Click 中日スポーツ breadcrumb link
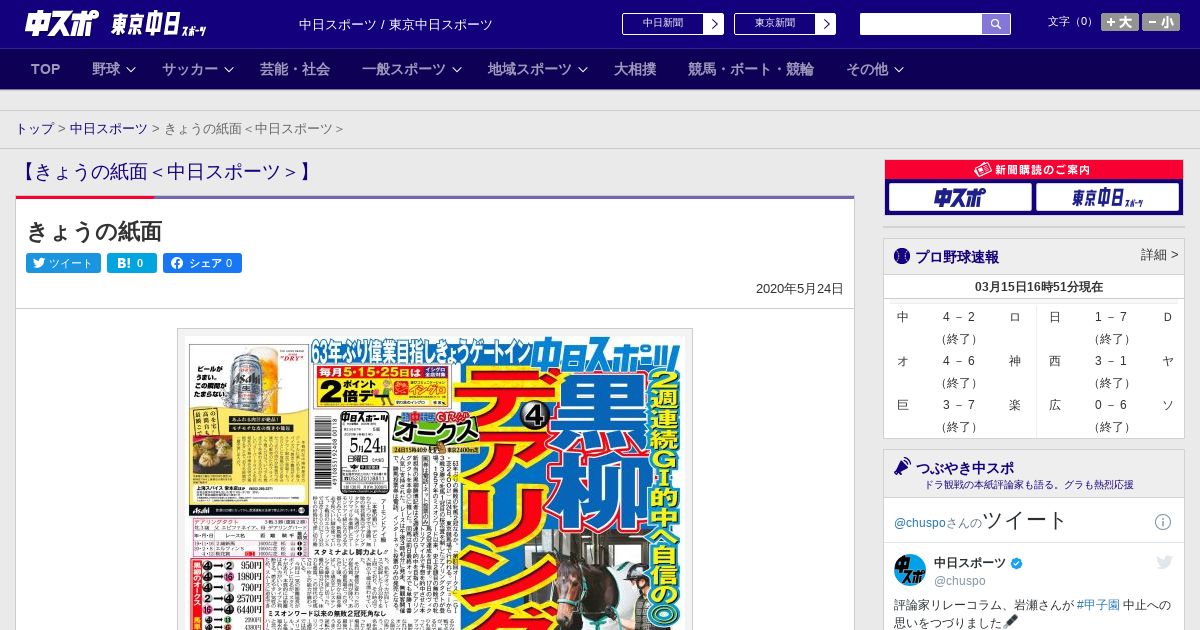 tap(108, 129)
